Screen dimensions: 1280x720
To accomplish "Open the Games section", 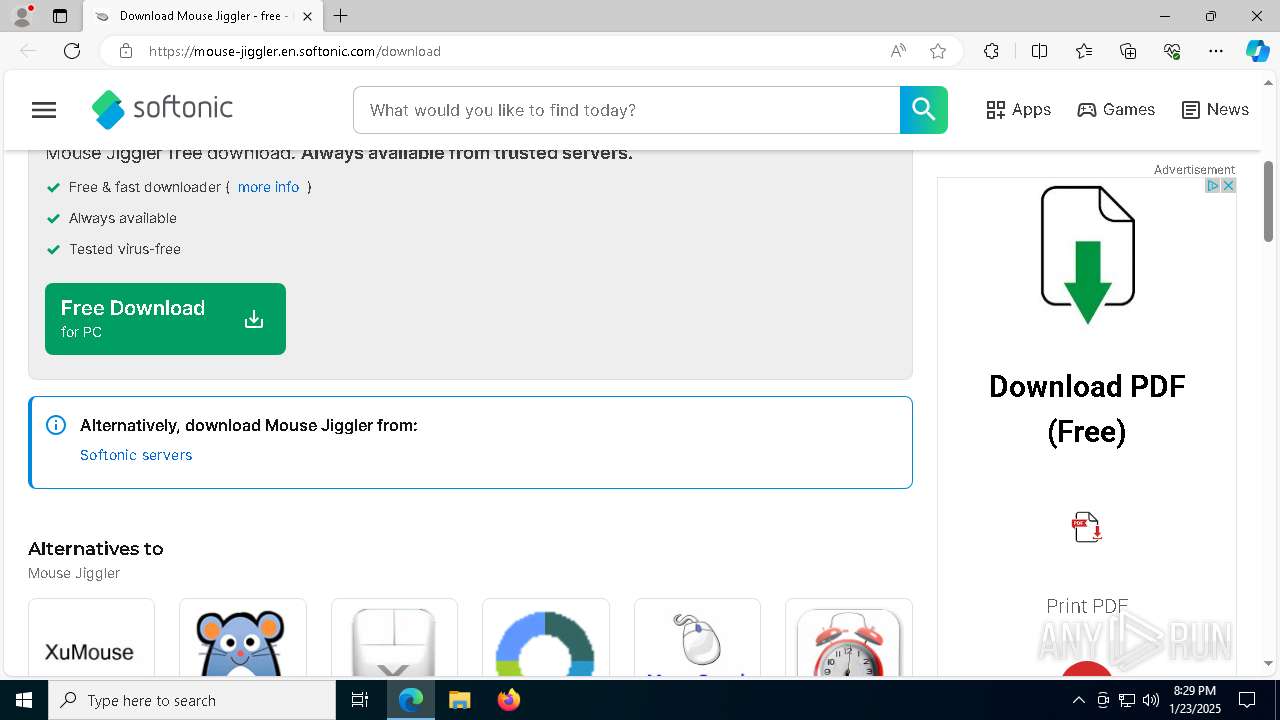I will click(x=1116, y=110).
